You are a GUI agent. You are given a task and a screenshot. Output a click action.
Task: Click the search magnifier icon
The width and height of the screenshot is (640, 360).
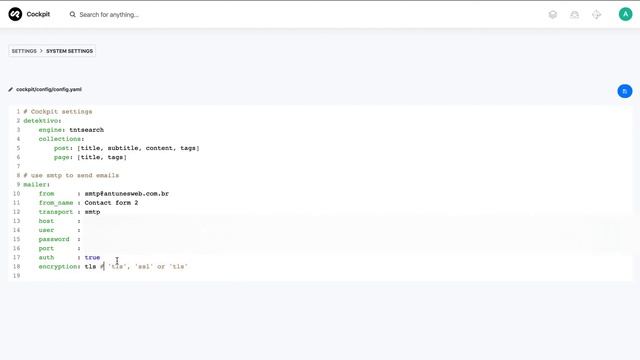coord(73,14)
